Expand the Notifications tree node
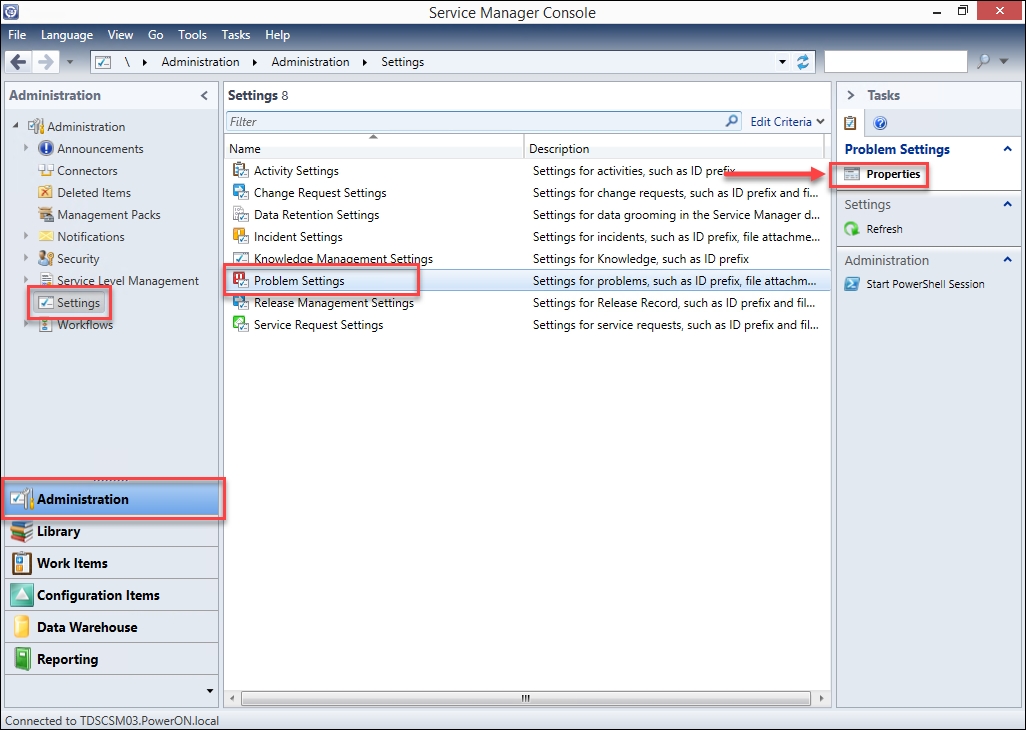The image size is (1026, 730). 26,235
